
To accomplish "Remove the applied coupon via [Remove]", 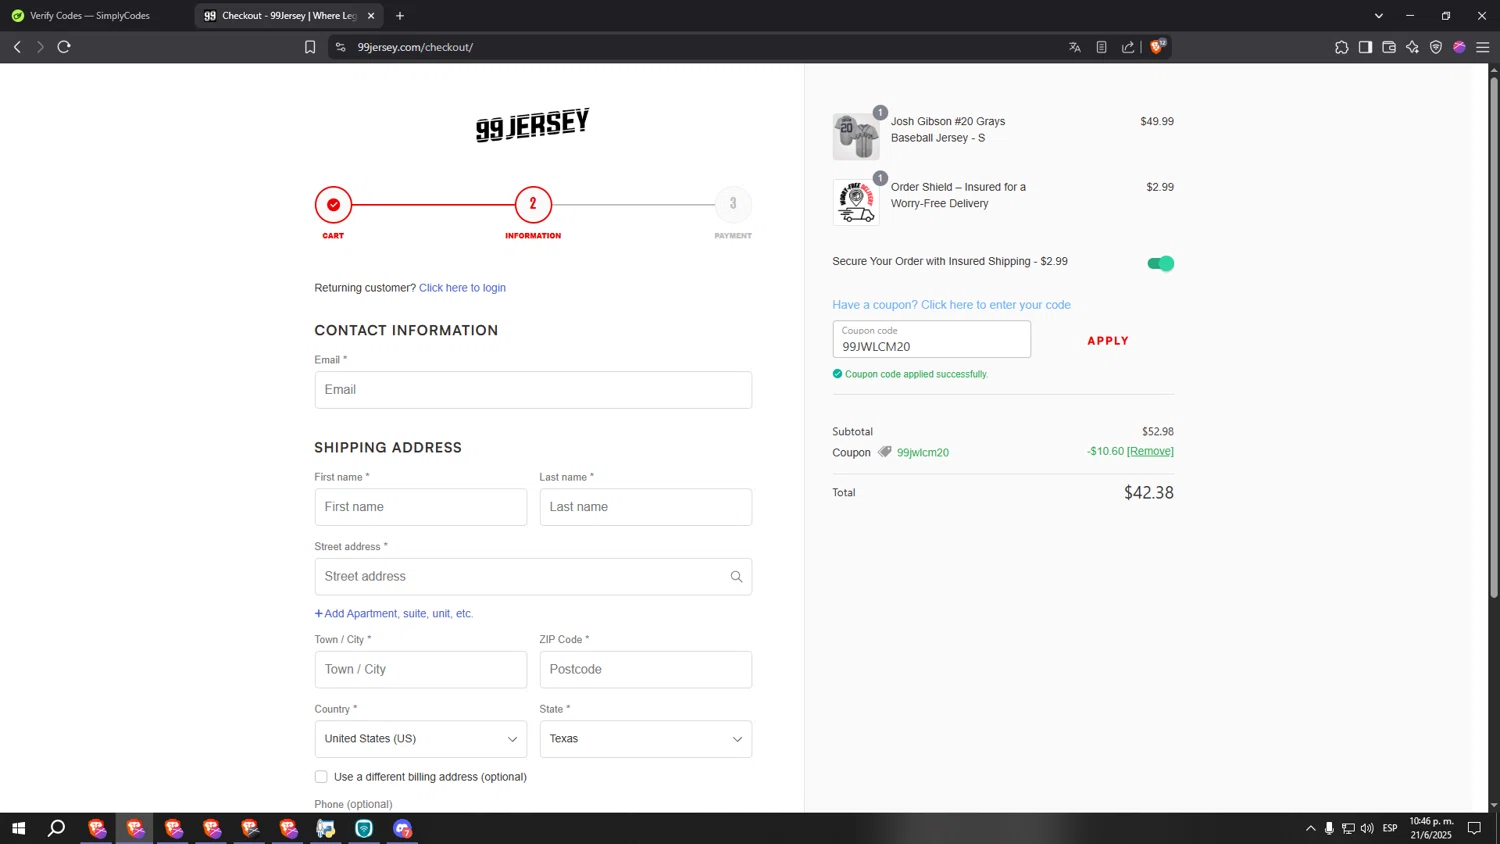I will point(1150,451).
